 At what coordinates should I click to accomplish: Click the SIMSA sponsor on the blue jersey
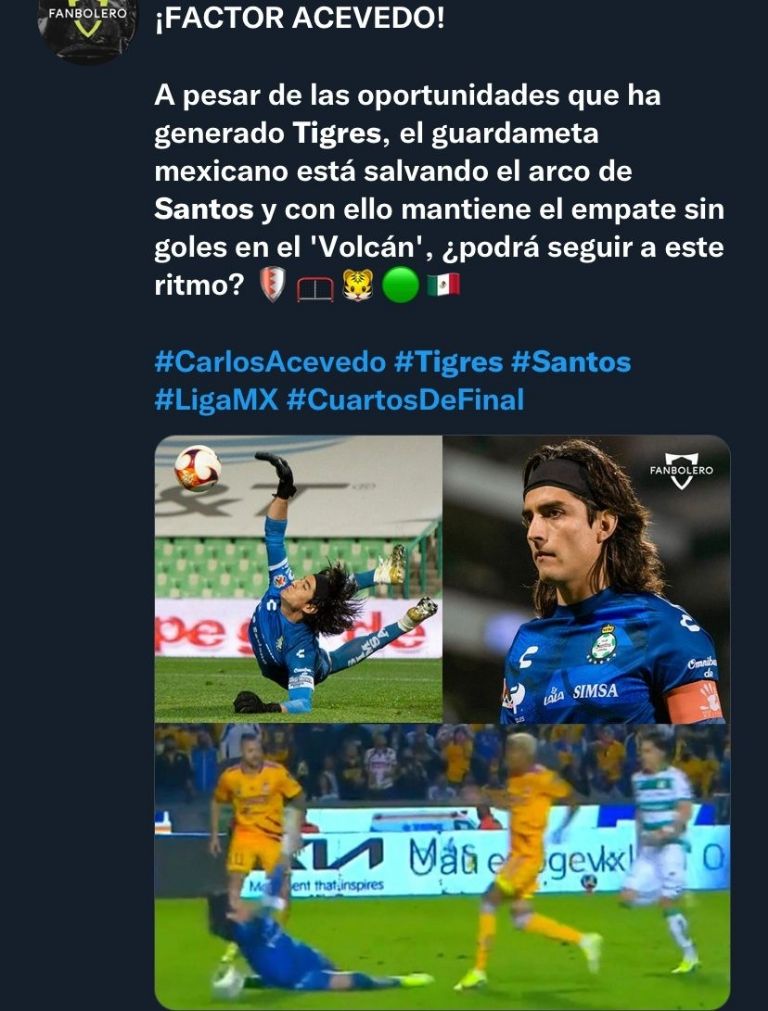pos(595,691)
